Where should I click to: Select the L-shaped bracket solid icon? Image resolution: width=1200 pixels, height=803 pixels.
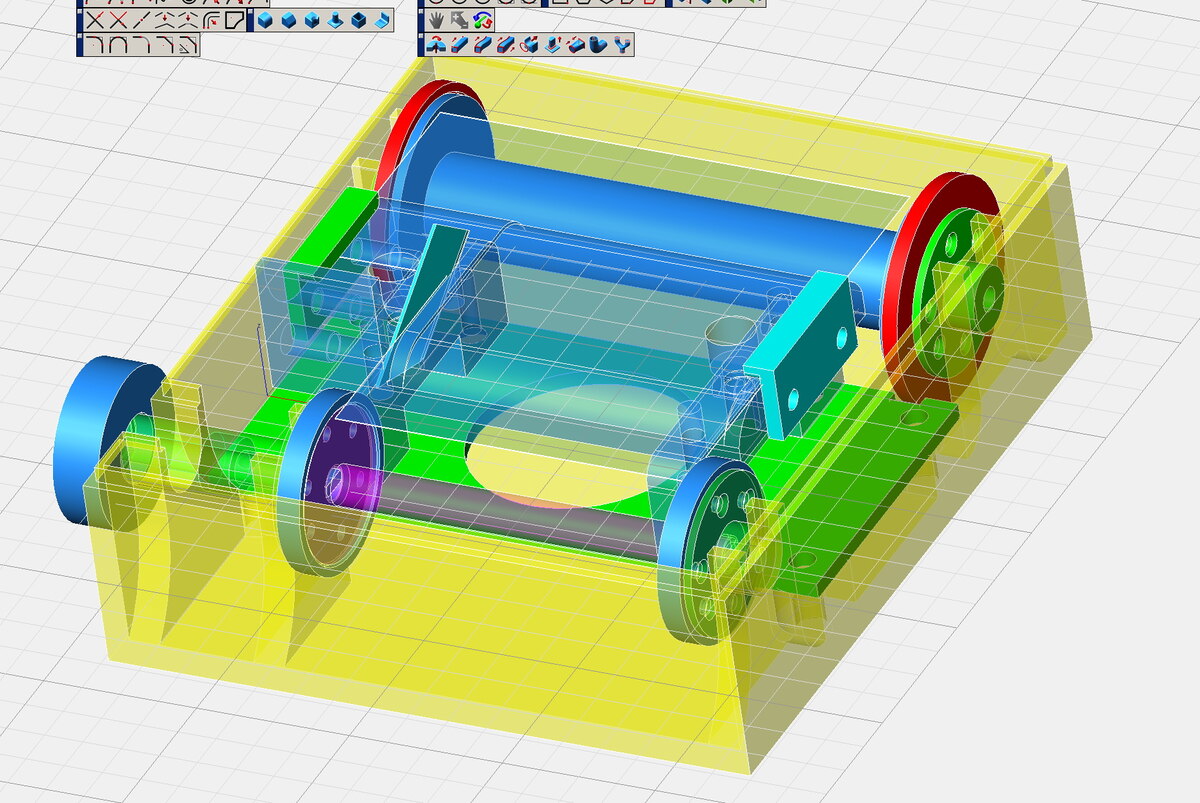(x=381, y=20)
